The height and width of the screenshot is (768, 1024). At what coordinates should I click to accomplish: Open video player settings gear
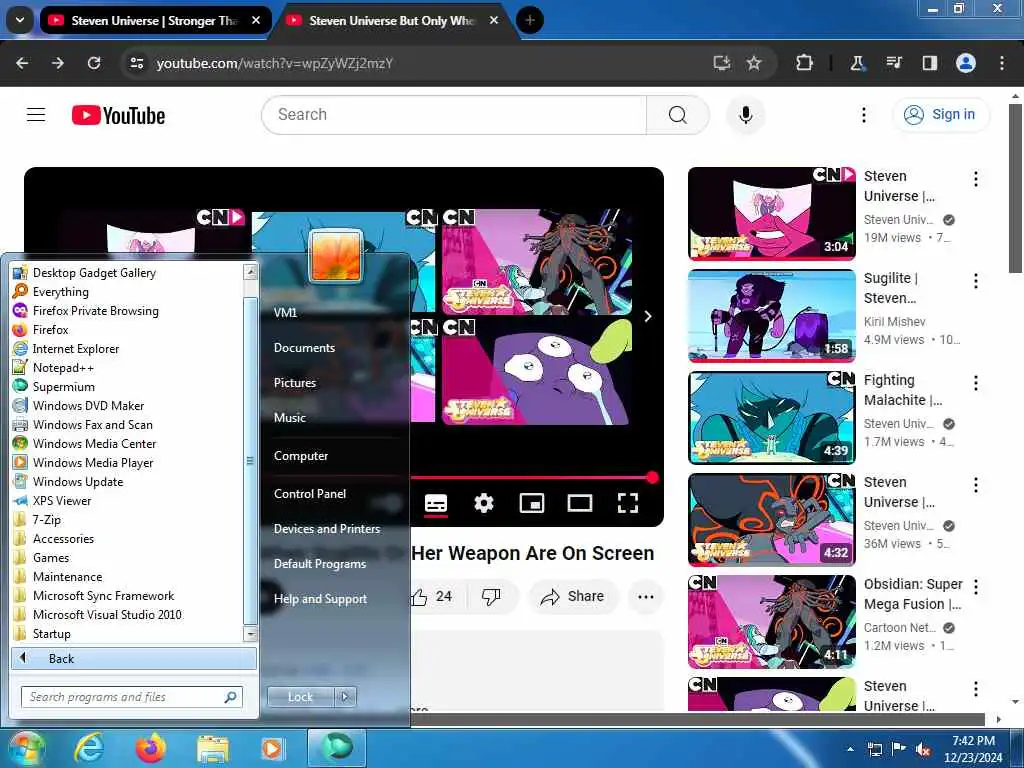click(484, 503)
